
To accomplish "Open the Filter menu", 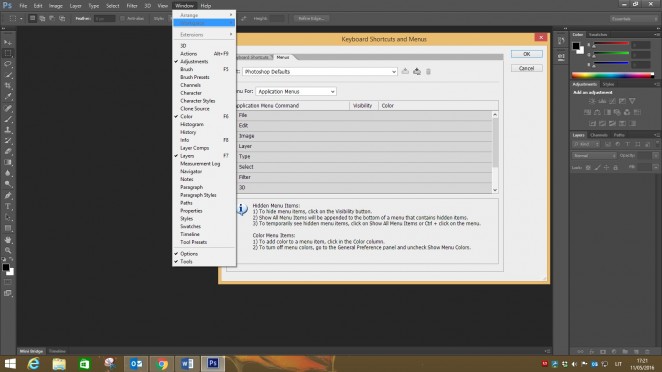I will [132, 6].
